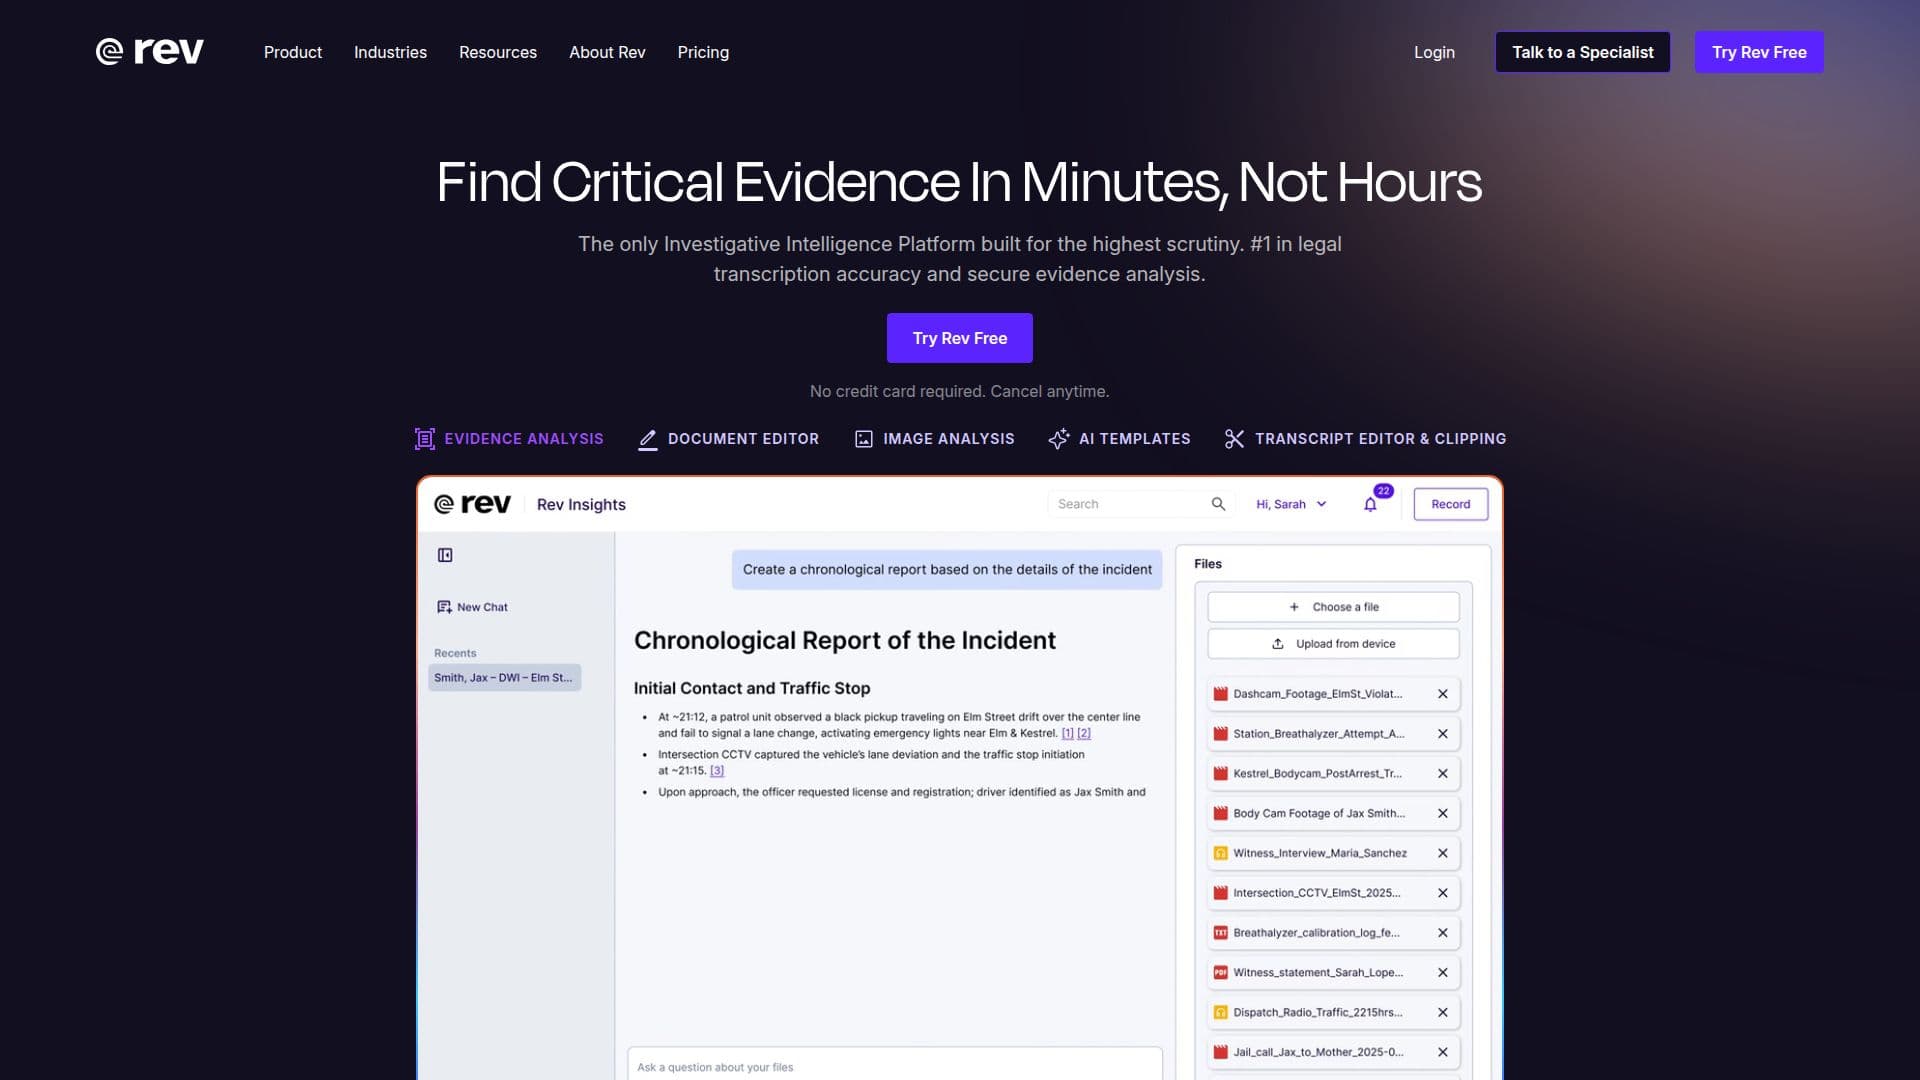Remove Body Cam Footage of Jax Smith file
This screenshot has width=1920, height=1080.
tap(1443, 814)
